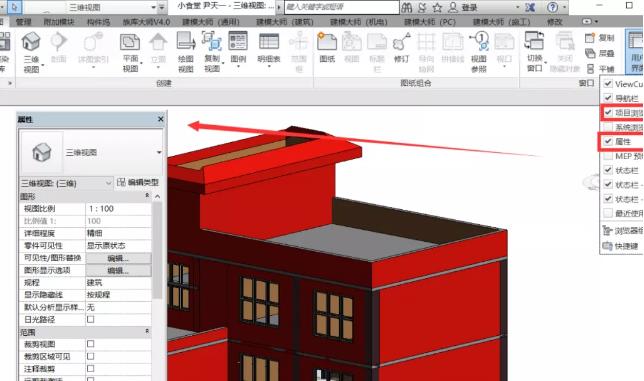Select the 平面视图 plan view tool

coord(130,42)
